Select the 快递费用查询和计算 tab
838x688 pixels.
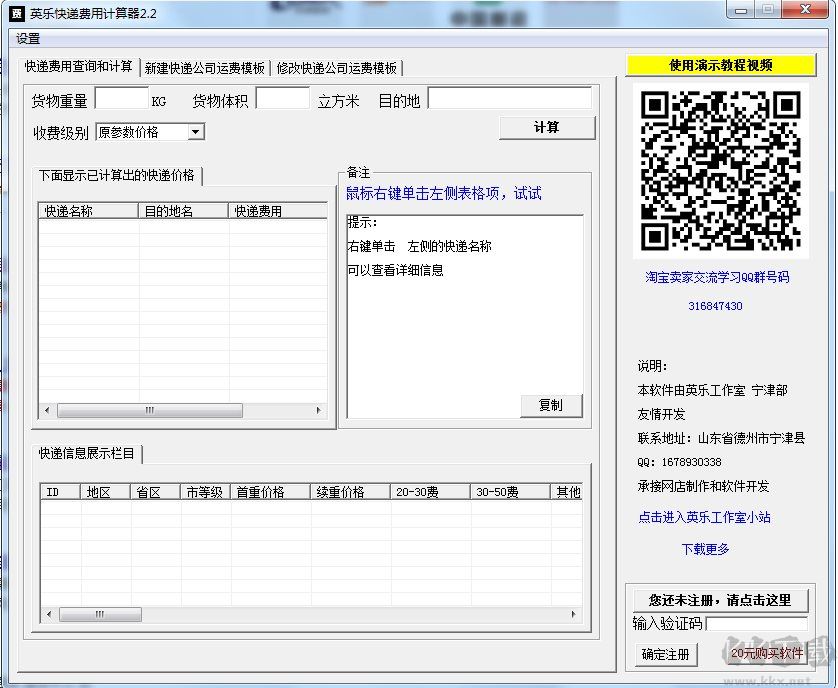[78, 67]
